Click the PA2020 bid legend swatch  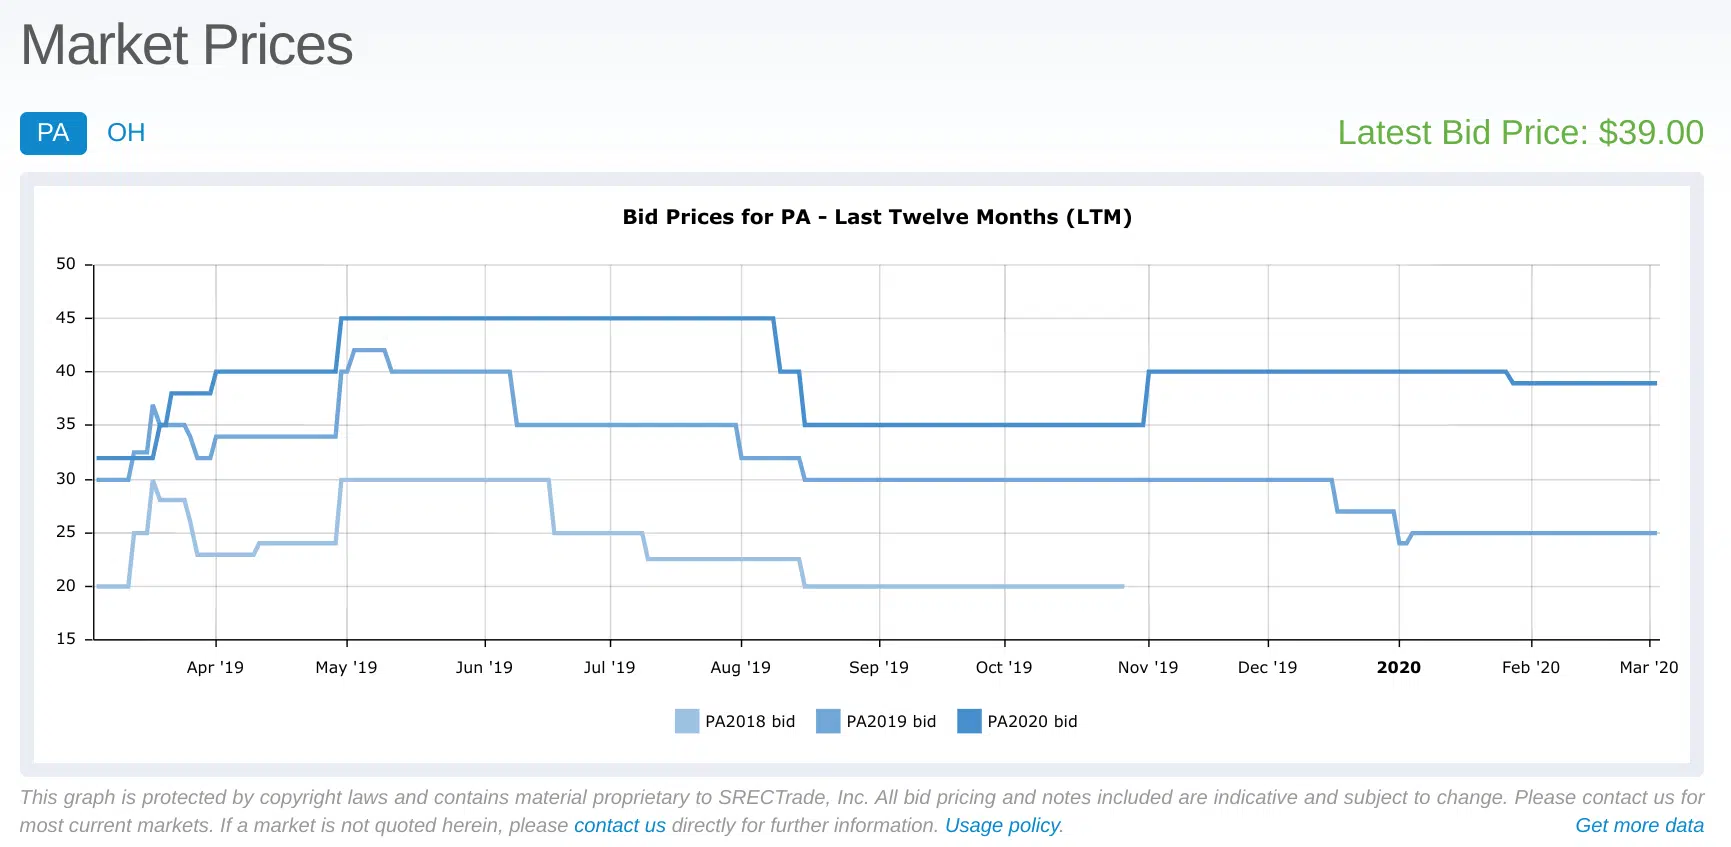(x=968, y=721)
